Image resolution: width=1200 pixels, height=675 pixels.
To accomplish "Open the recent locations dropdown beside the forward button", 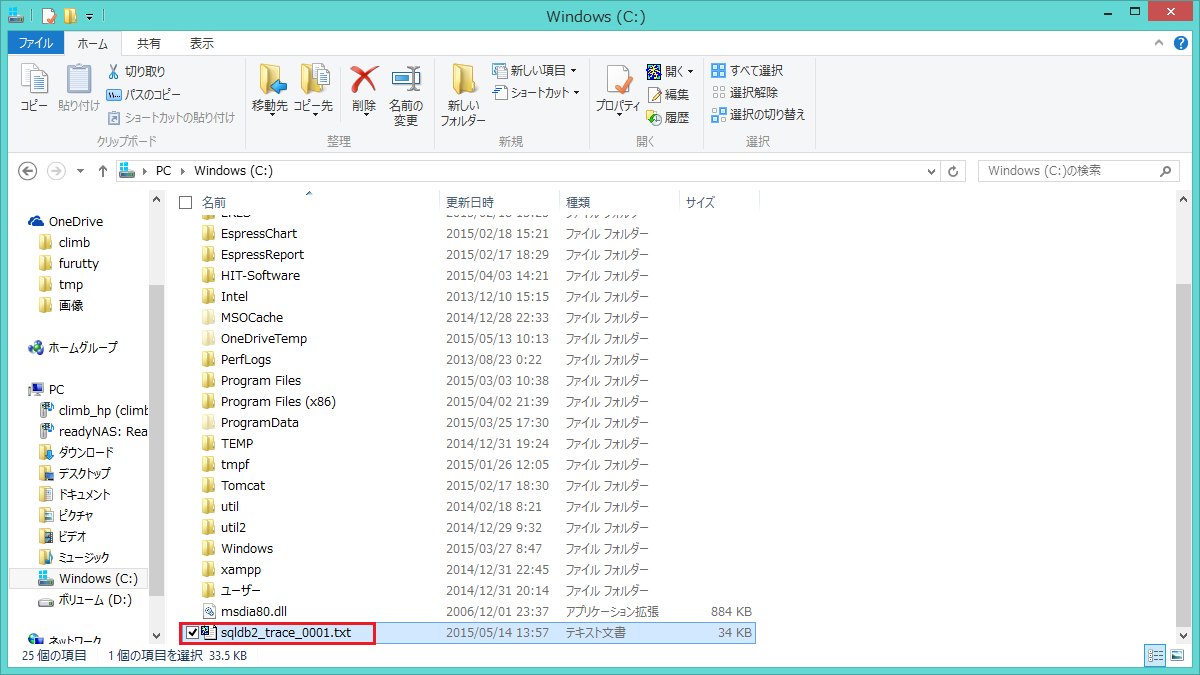I will (x=80, y=171).
